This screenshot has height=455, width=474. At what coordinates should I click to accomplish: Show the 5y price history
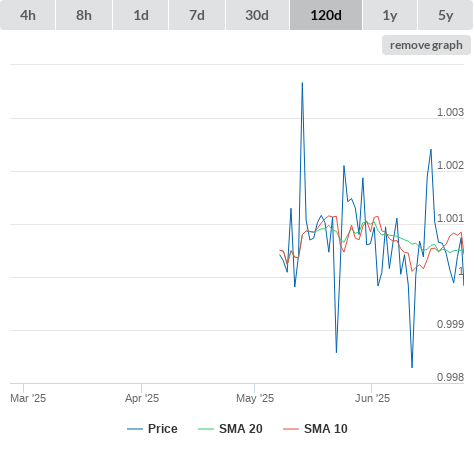click(445, 15)
